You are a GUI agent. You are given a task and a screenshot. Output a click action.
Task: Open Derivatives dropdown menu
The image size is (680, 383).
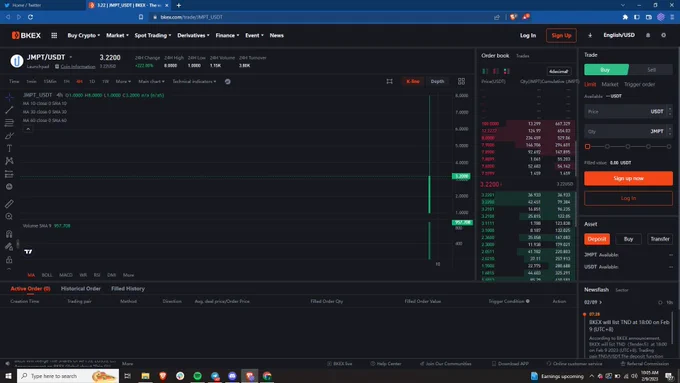193,36
